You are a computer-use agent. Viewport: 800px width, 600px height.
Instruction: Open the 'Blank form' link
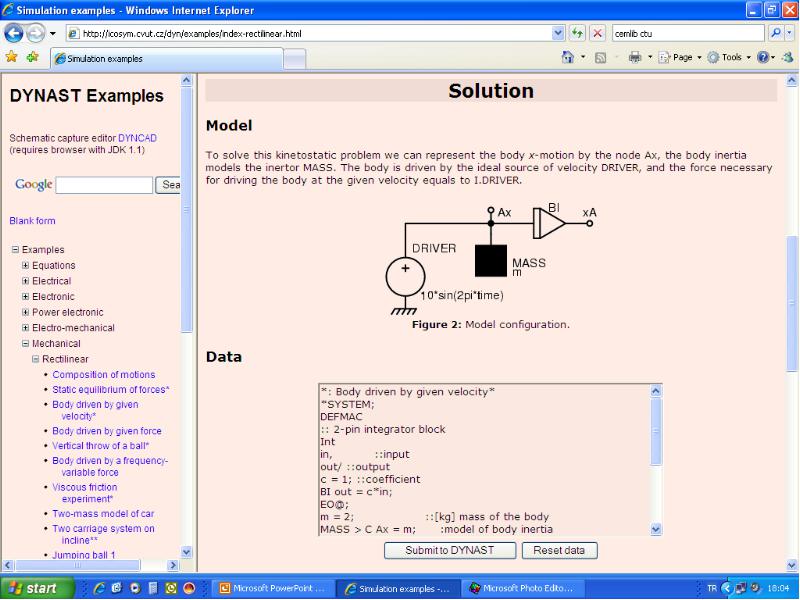32,221
